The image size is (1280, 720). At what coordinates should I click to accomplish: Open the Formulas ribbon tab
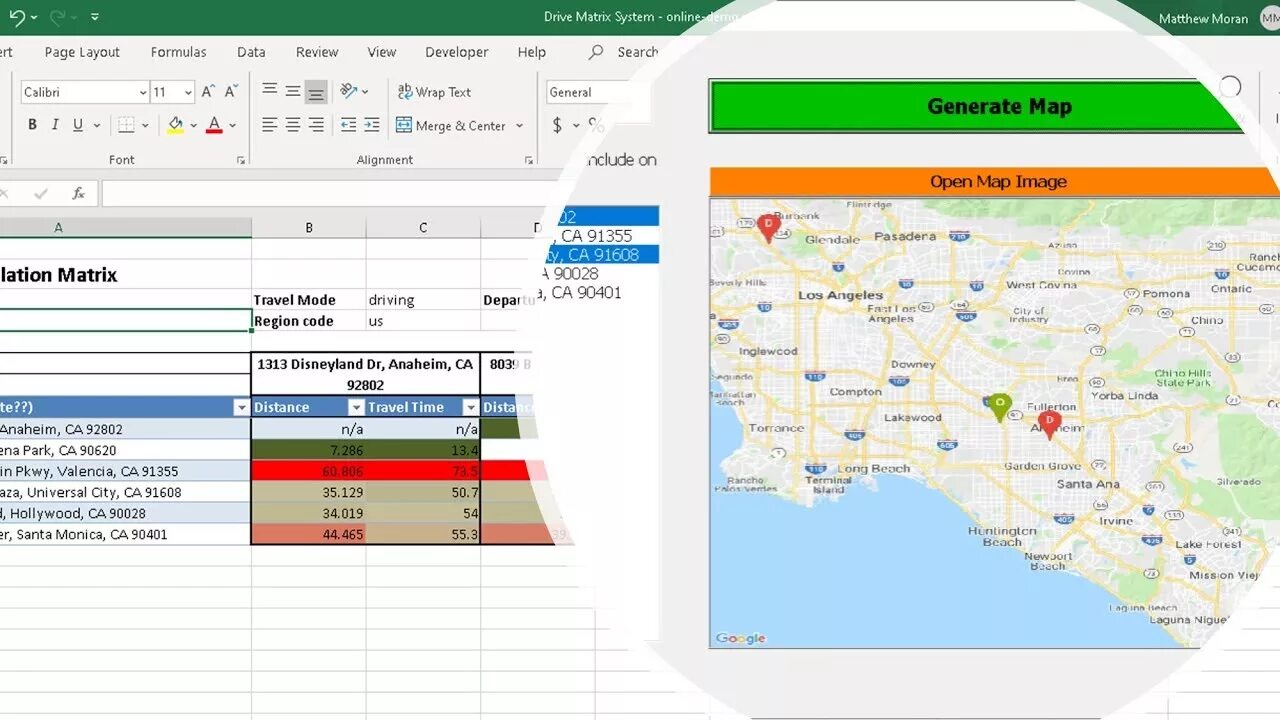tap(178, 52)
